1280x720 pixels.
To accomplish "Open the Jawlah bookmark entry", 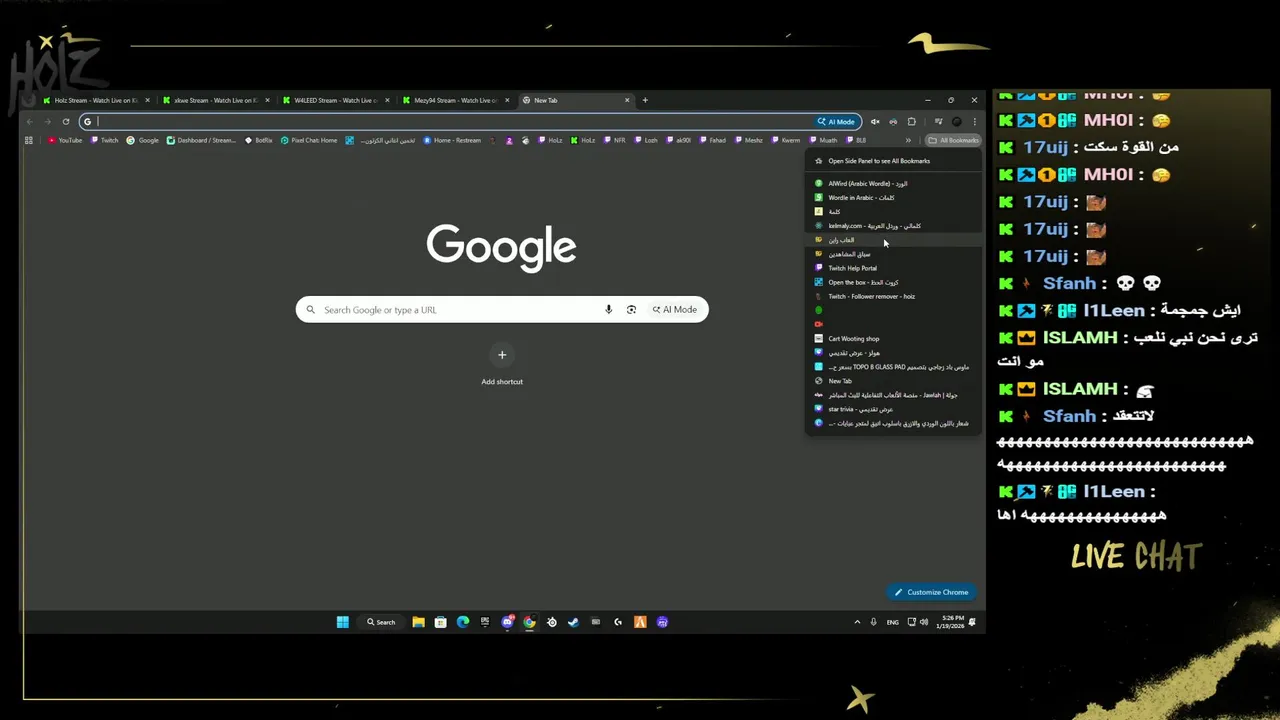I will 894,395.
